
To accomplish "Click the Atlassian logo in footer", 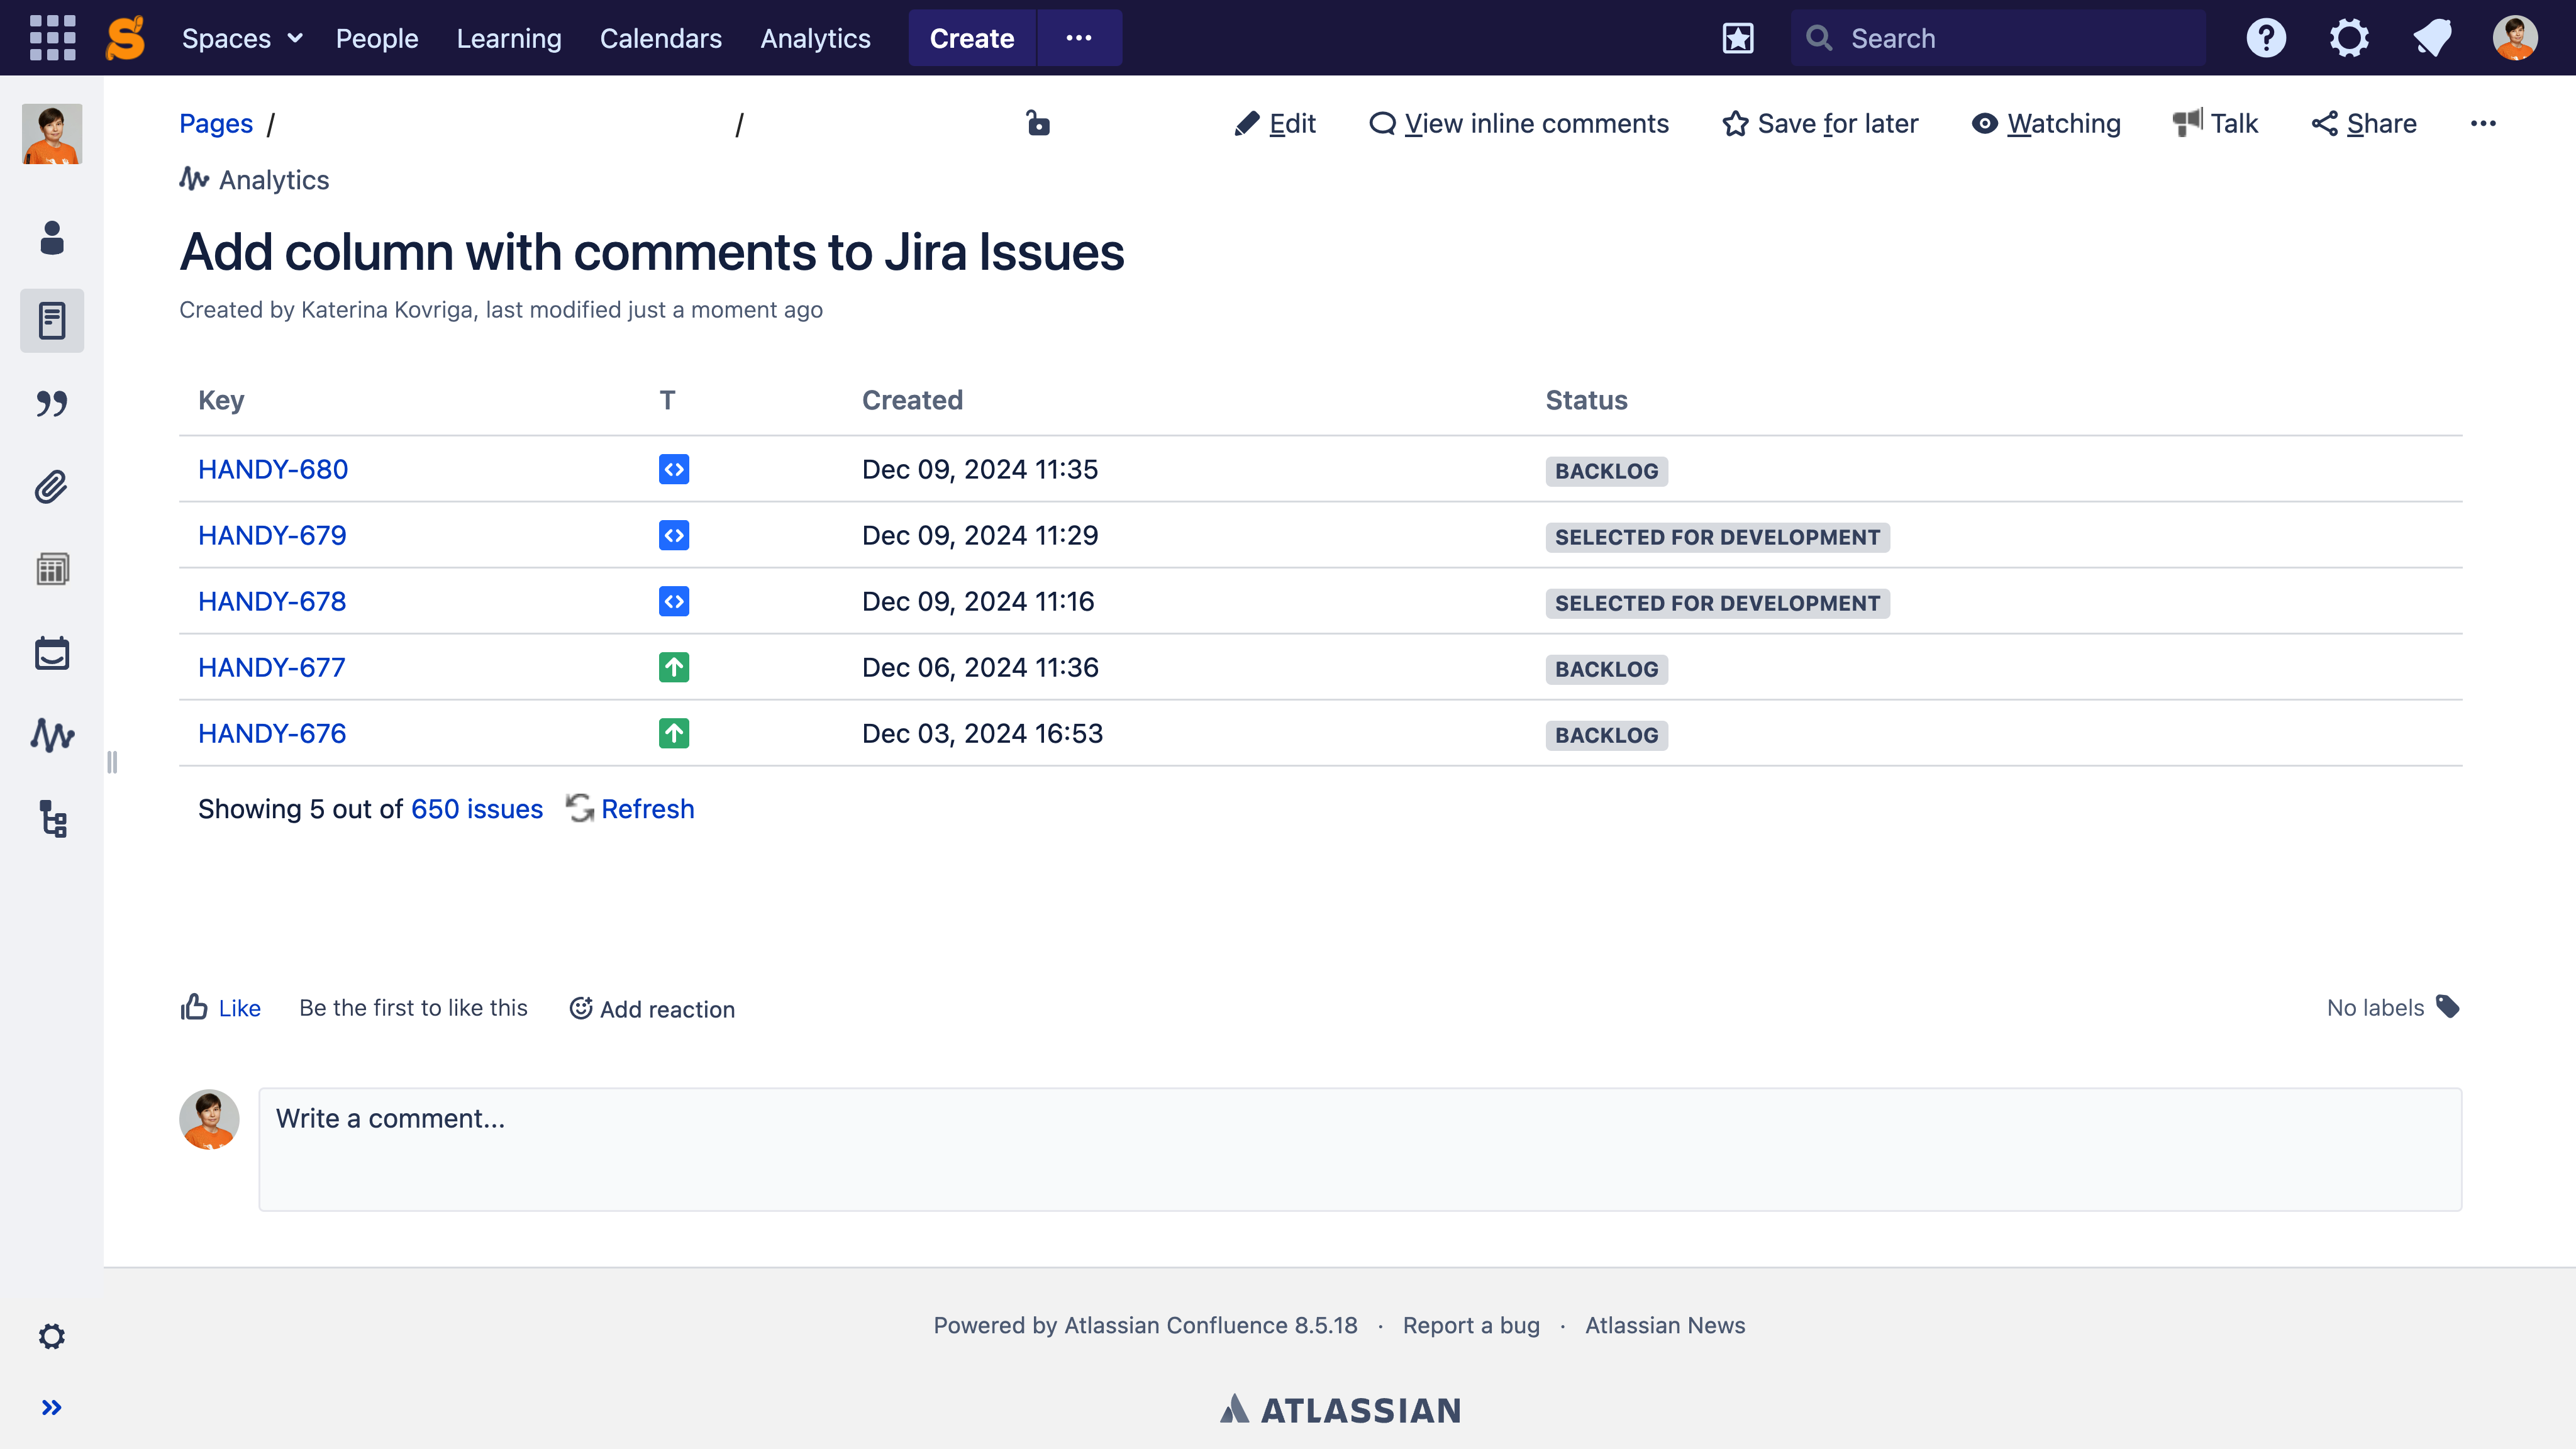I will (x=1340, y=1409).
